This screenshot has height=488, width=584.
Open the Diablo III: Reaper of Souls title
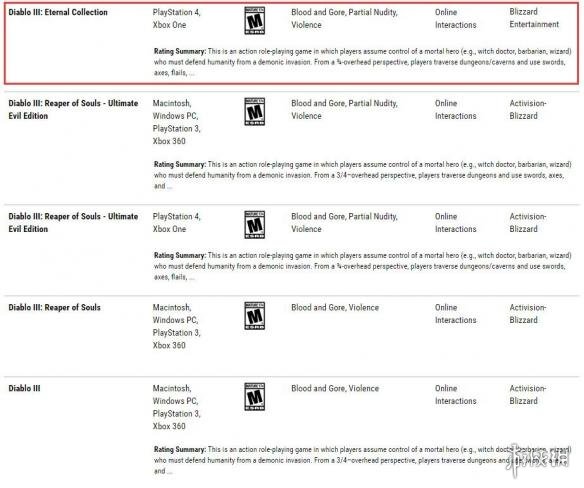(55, 307)
